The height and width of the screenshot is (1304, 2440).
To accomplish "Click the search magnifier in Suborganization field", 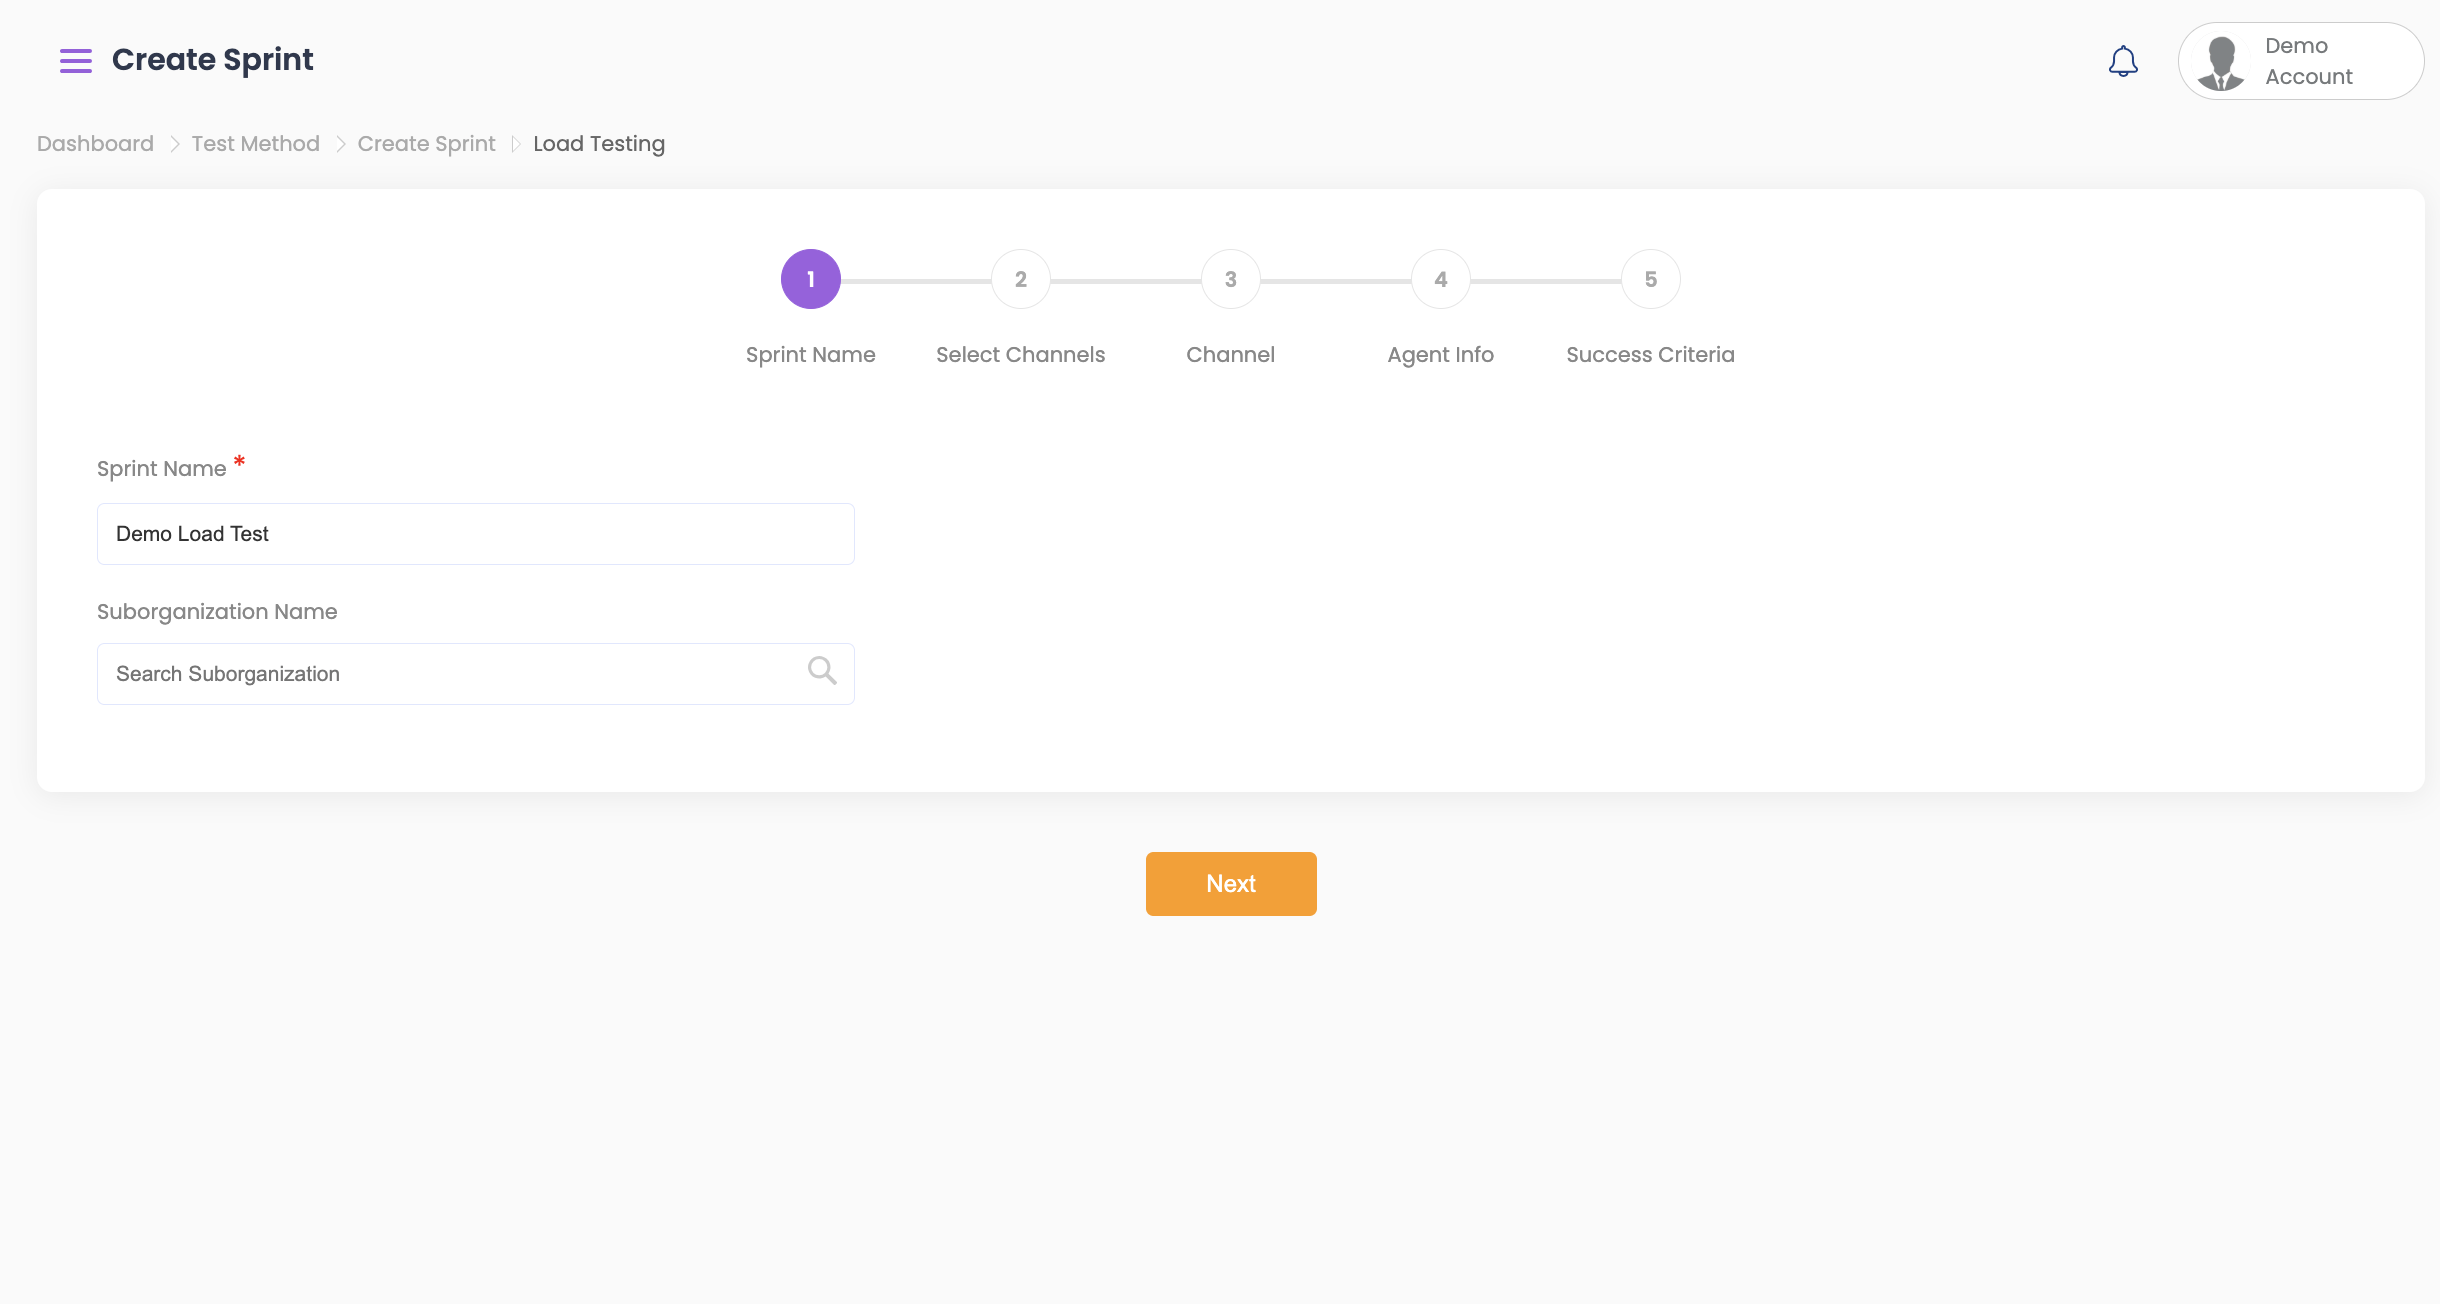I will [821, 671].
